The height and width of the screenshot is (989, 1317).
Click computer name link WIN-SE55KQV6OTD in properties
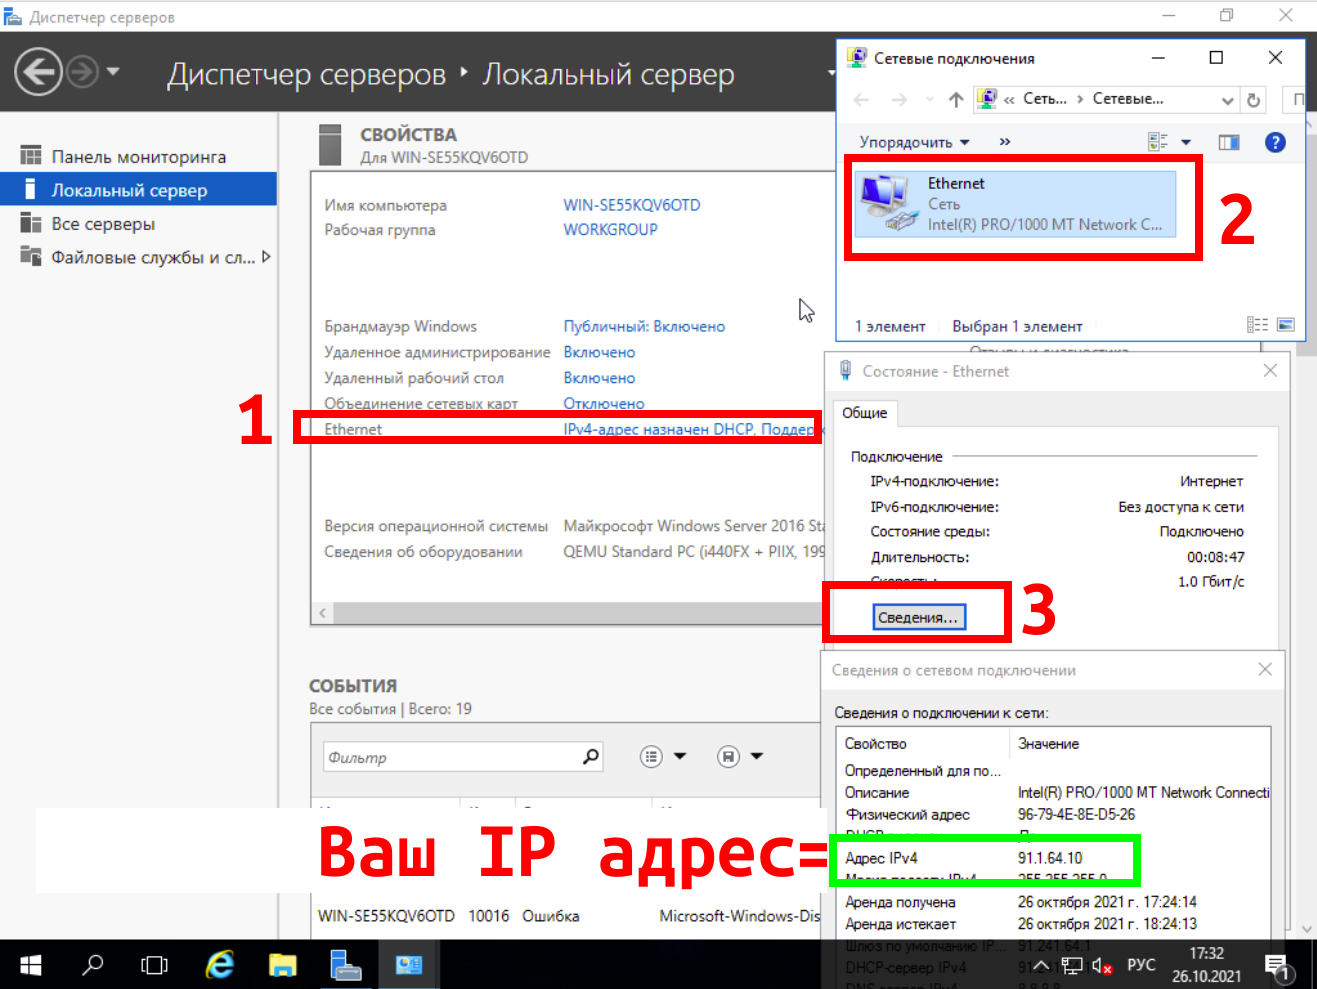pos(632,205)
